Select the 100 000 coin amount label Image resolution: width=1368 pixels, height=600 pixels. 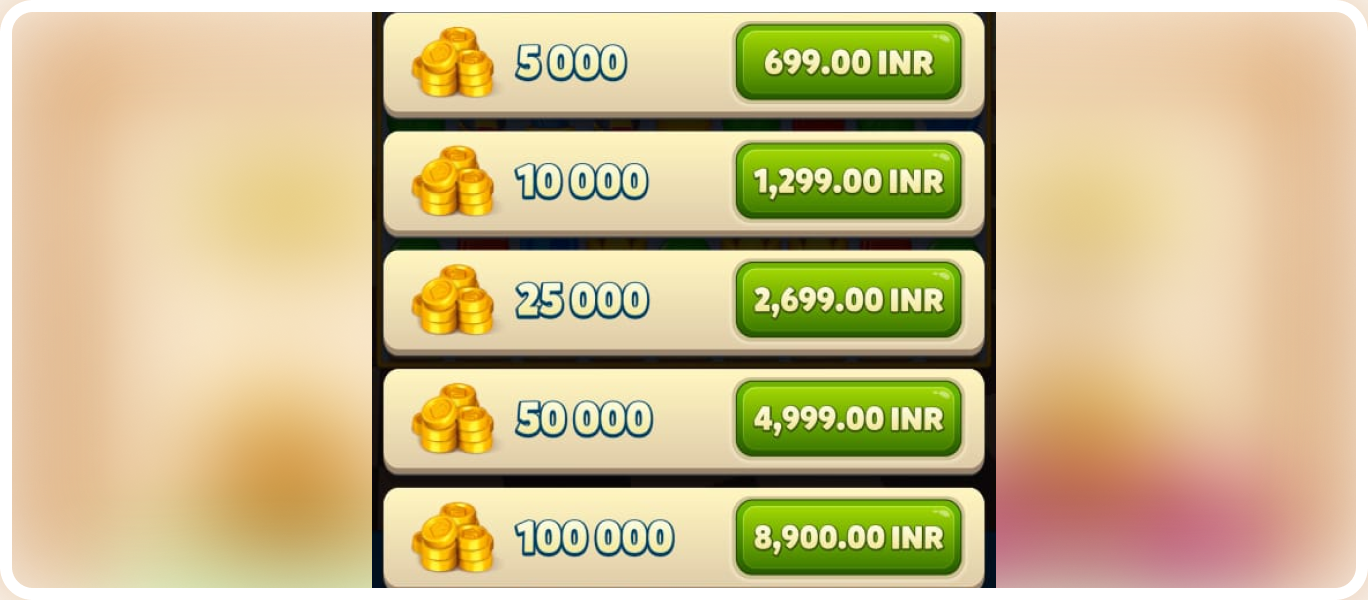coord(595,538)
